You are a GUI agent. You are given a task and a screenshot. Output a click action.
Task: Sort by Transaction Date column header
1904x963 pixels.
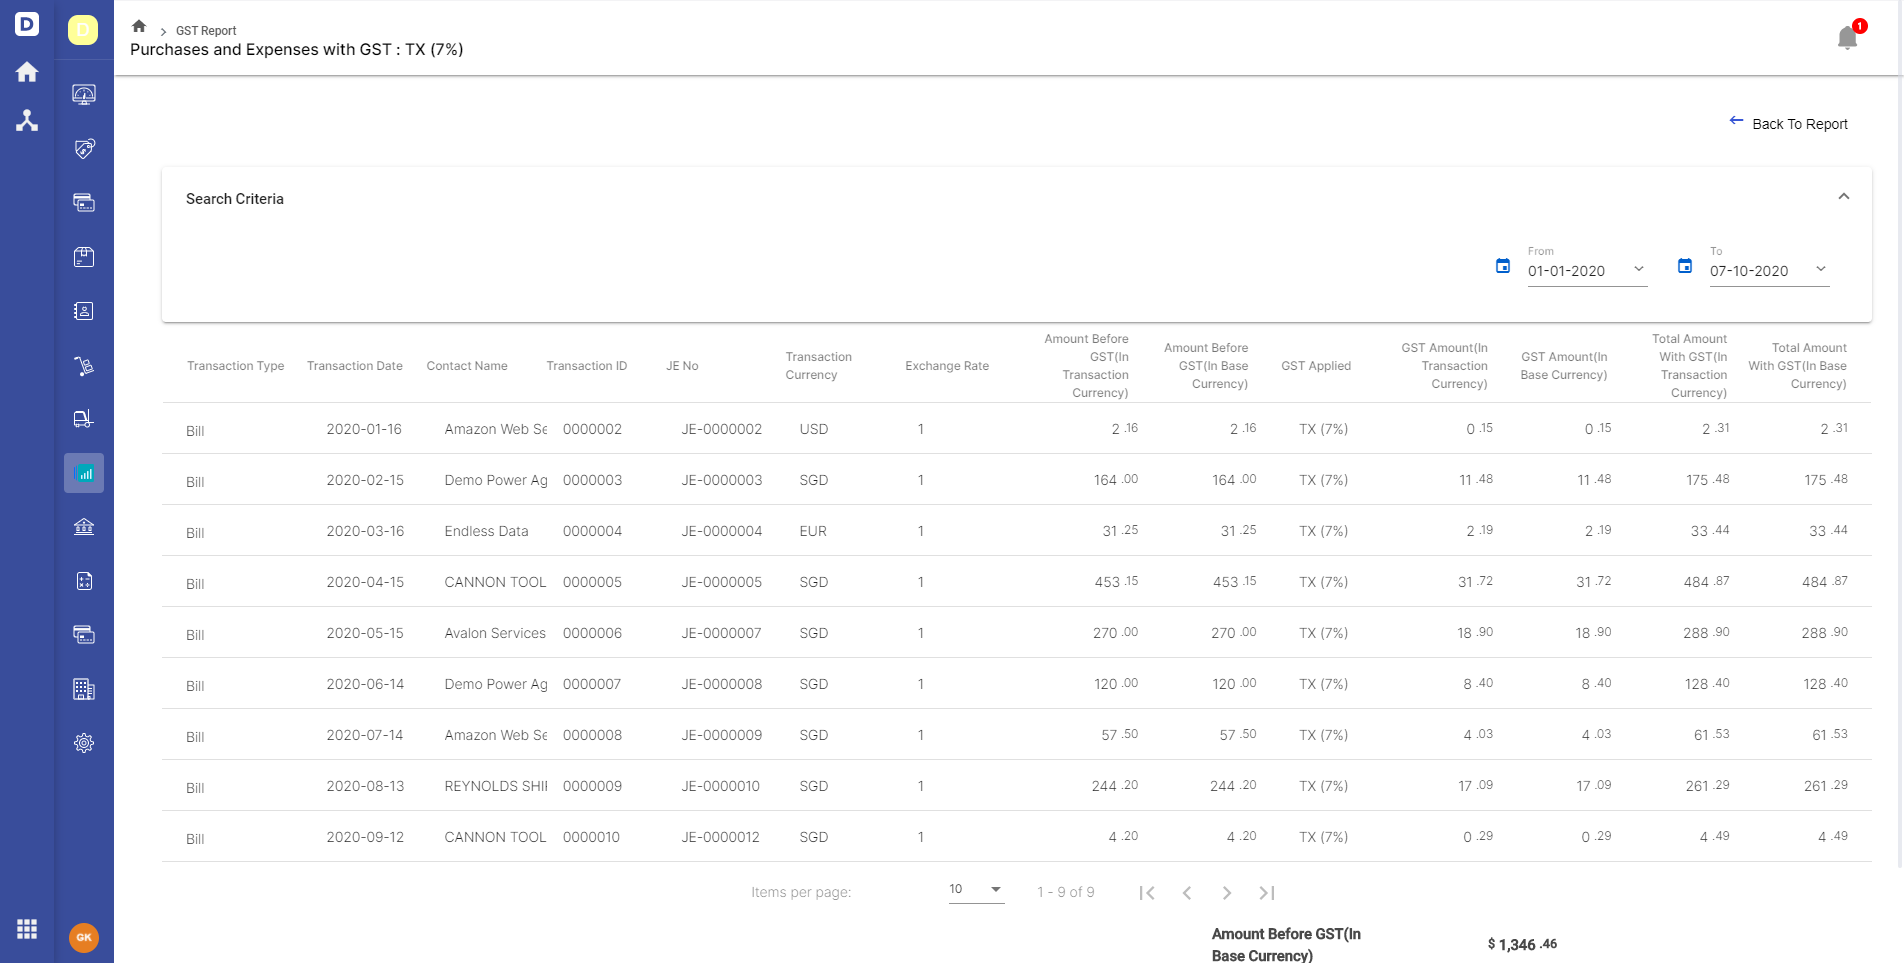(355, 366)
